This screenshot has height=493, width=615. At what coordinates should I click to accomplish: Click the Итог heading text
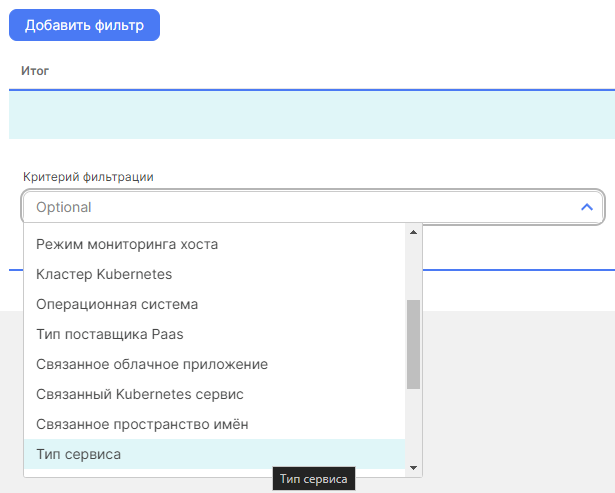[35, 71]
